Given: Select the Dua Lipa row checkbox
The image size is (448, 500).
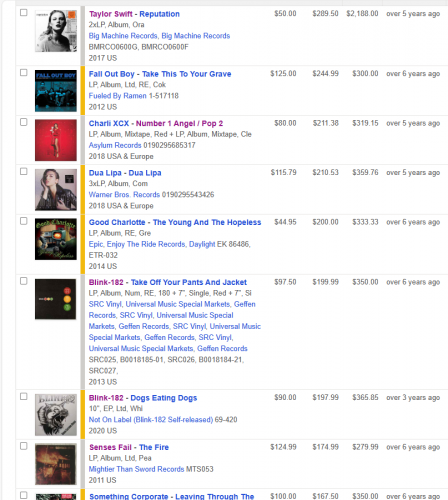Looking at the screenshot, I should pos(24,171).
